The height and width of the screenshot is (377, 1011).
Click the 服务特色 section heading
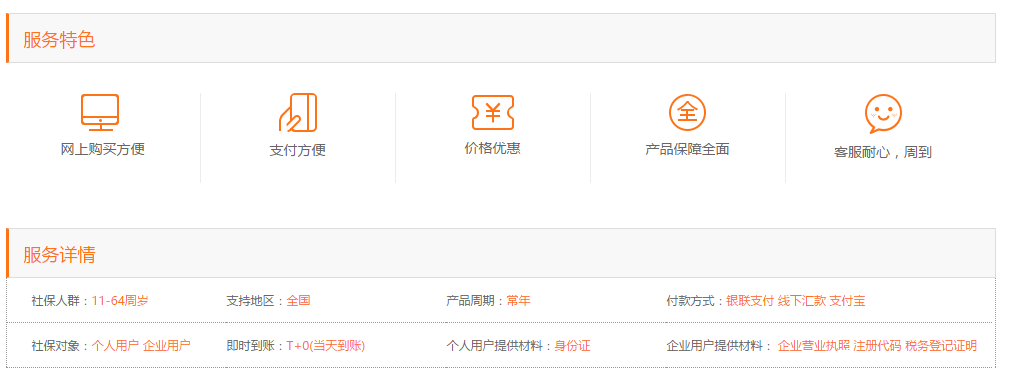tap(59, 39)
